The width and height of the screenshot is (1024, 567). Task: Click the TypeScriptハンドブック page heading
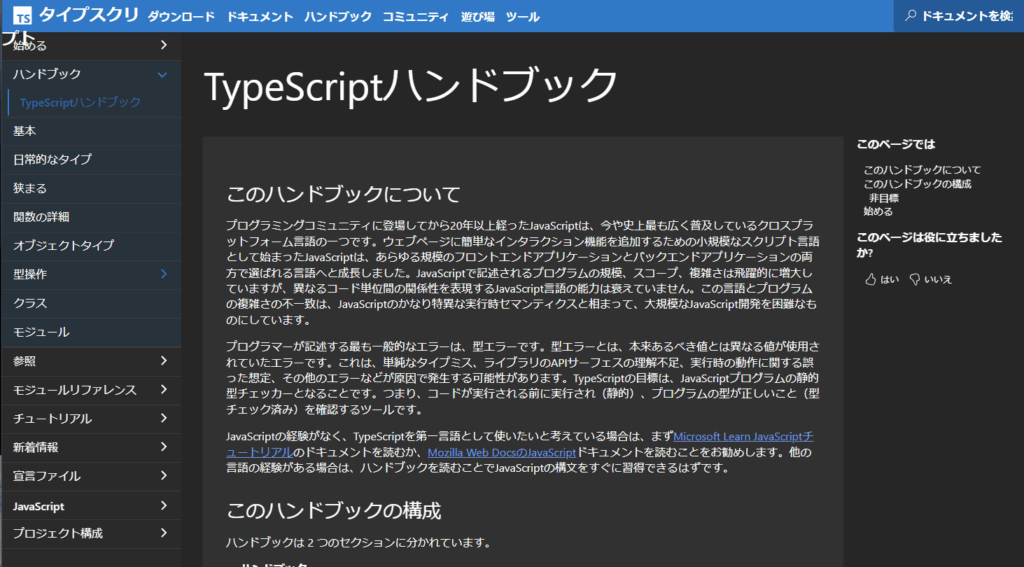[411, 85]
